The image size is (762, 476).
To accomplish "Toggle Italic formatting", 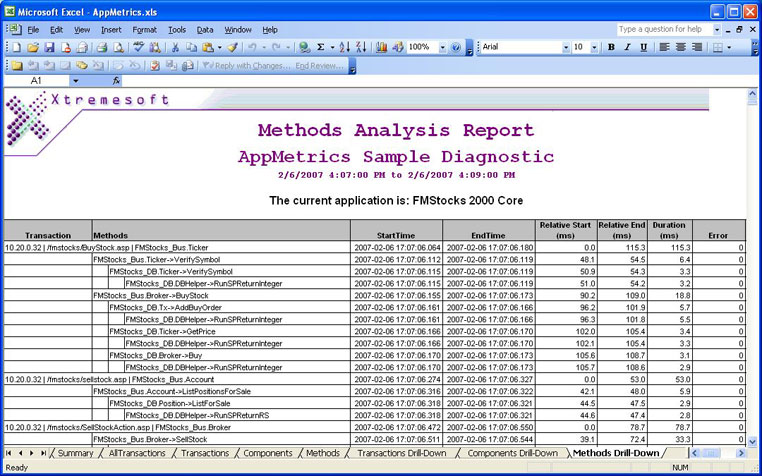I will pos(627,47).
